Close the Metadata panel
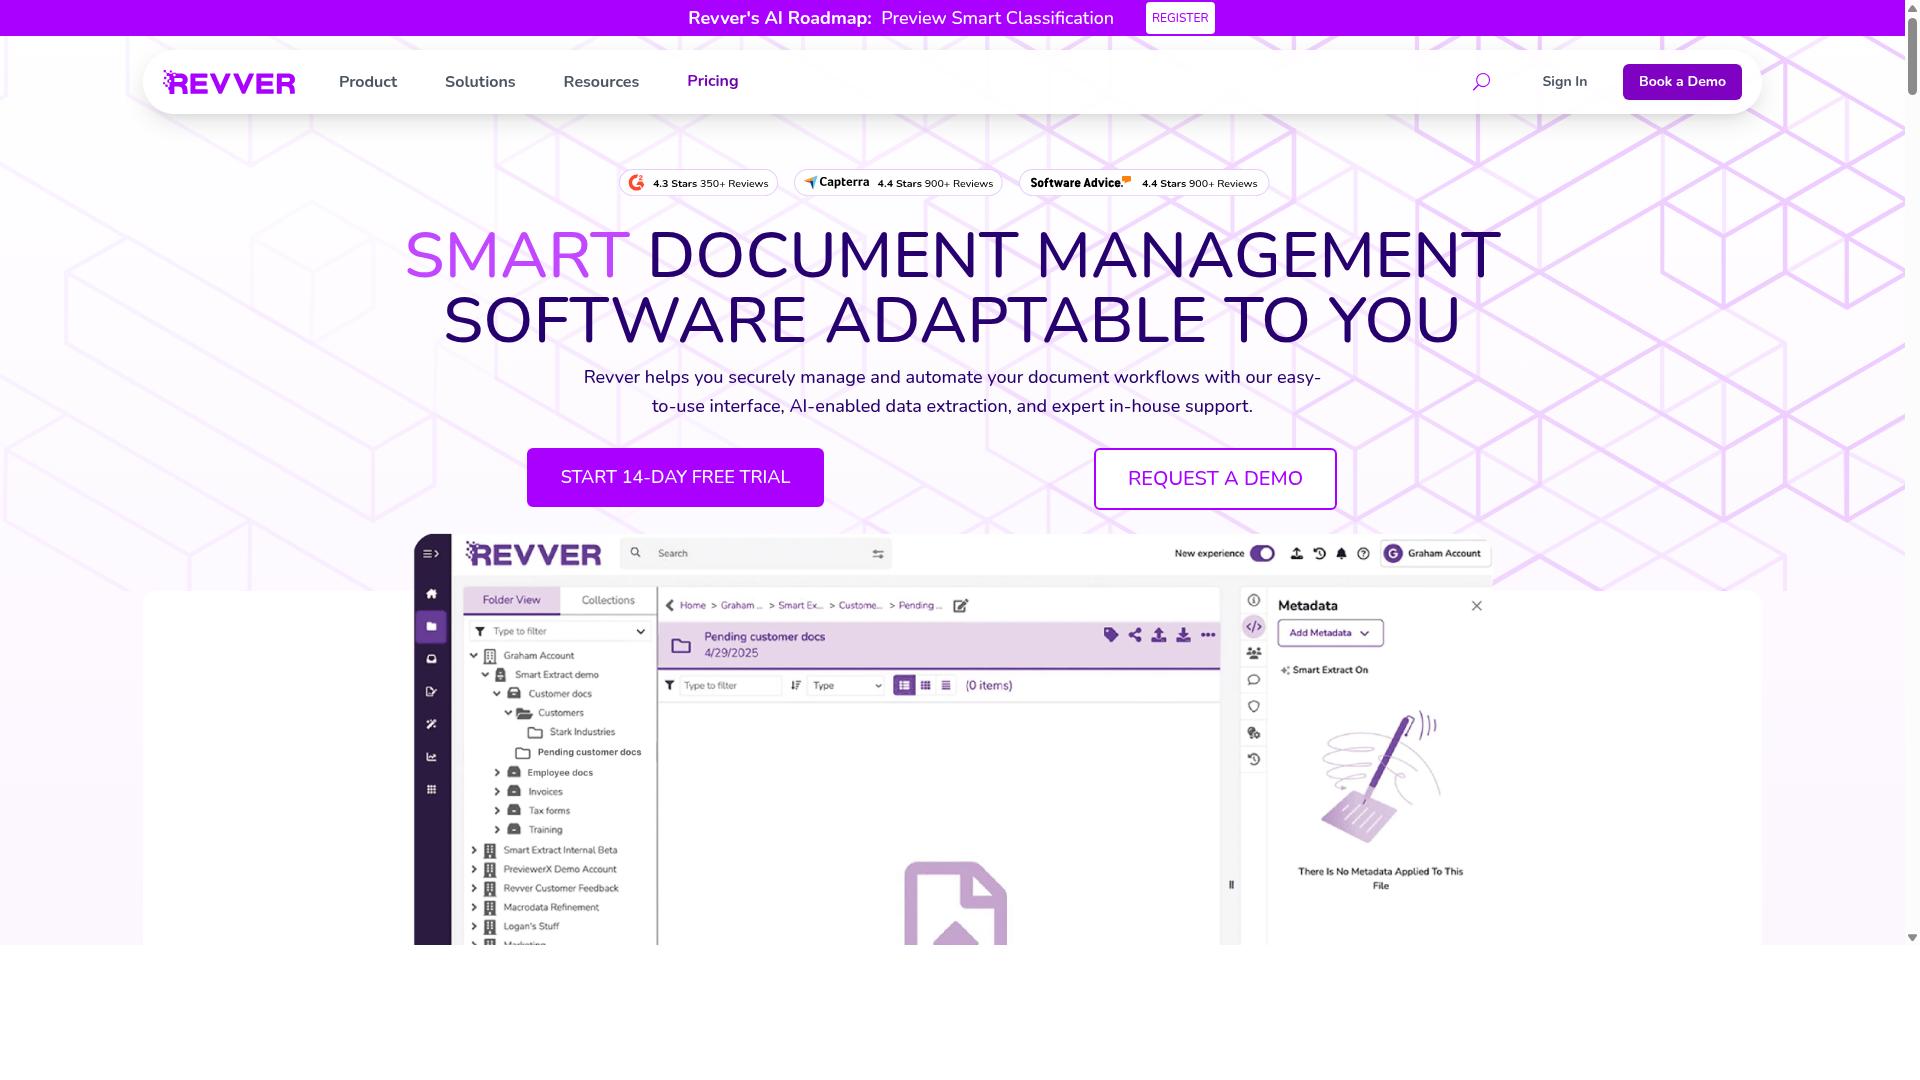The width and height of the screenshot is (1920, 1080). click(x=1477, y=606)
